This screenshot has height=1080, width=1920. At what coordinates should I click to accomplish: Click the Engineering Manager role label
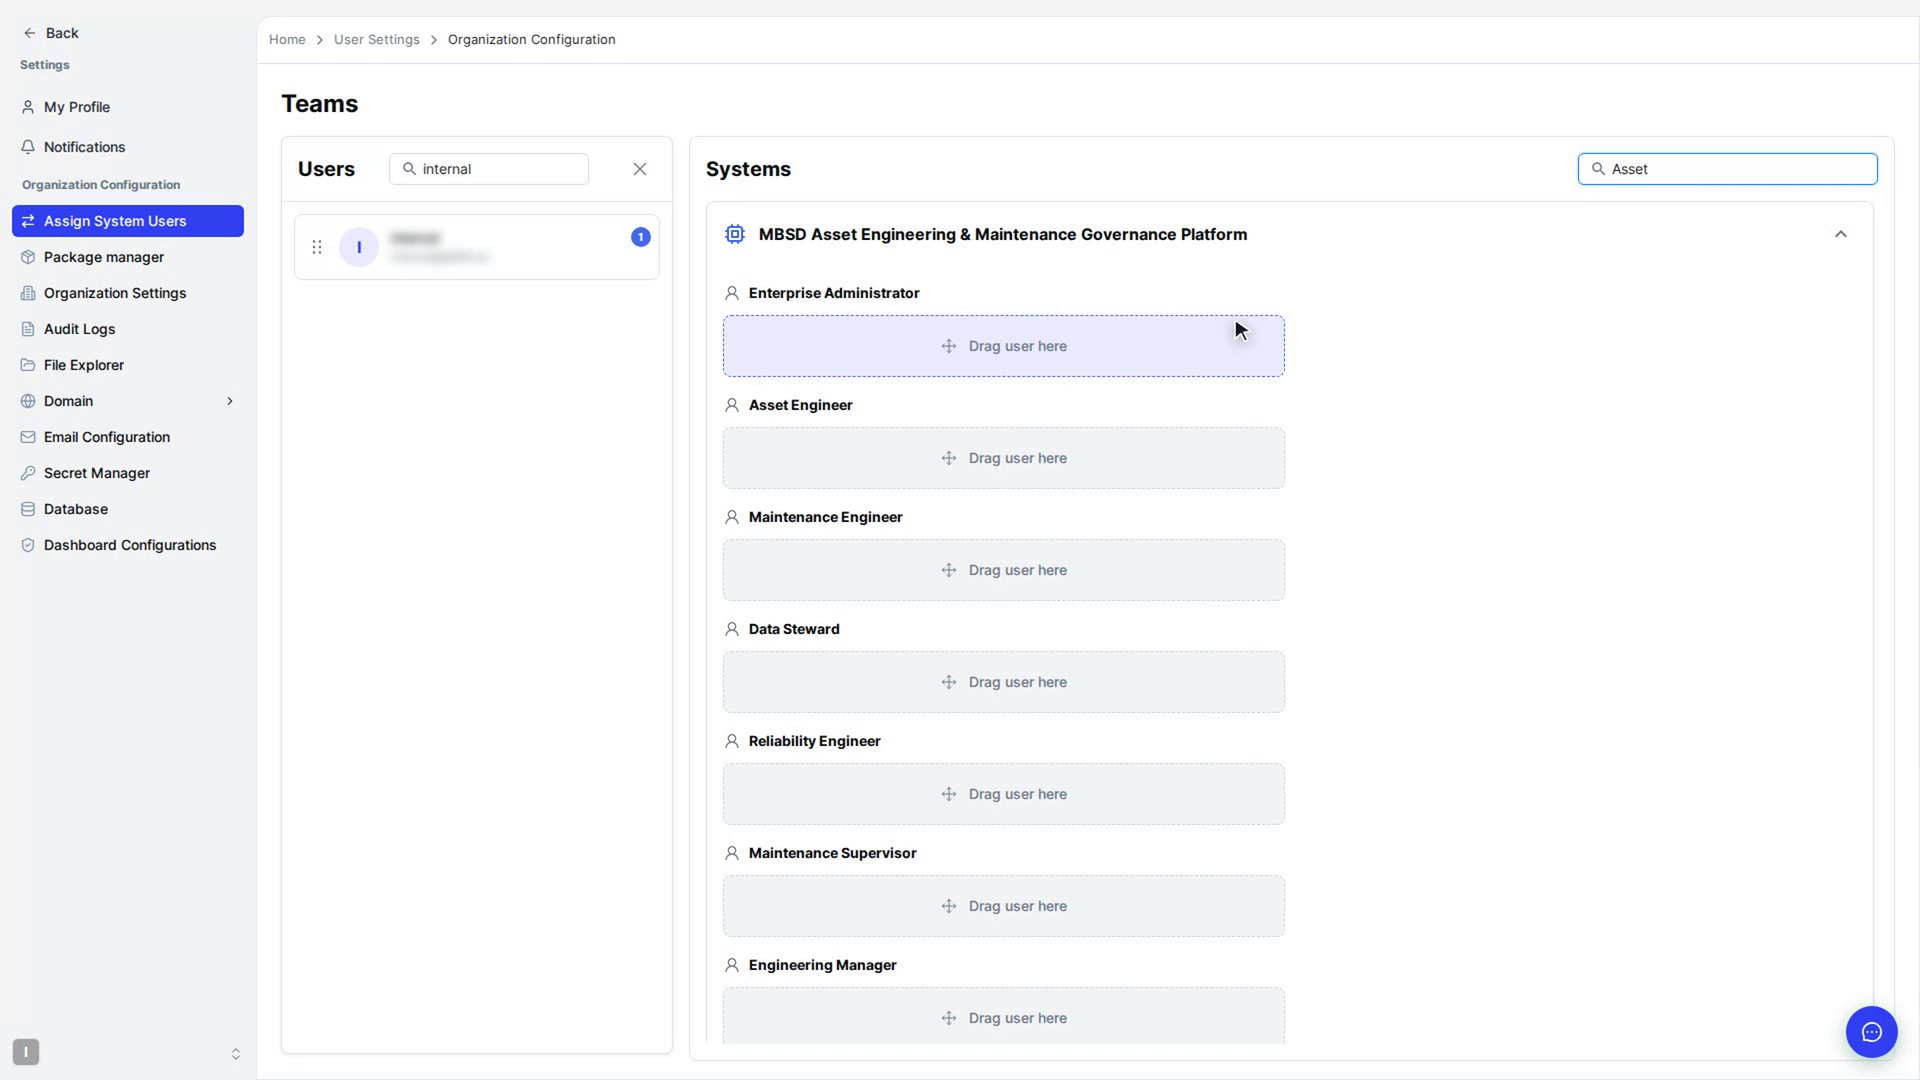(x=822, y=965)
